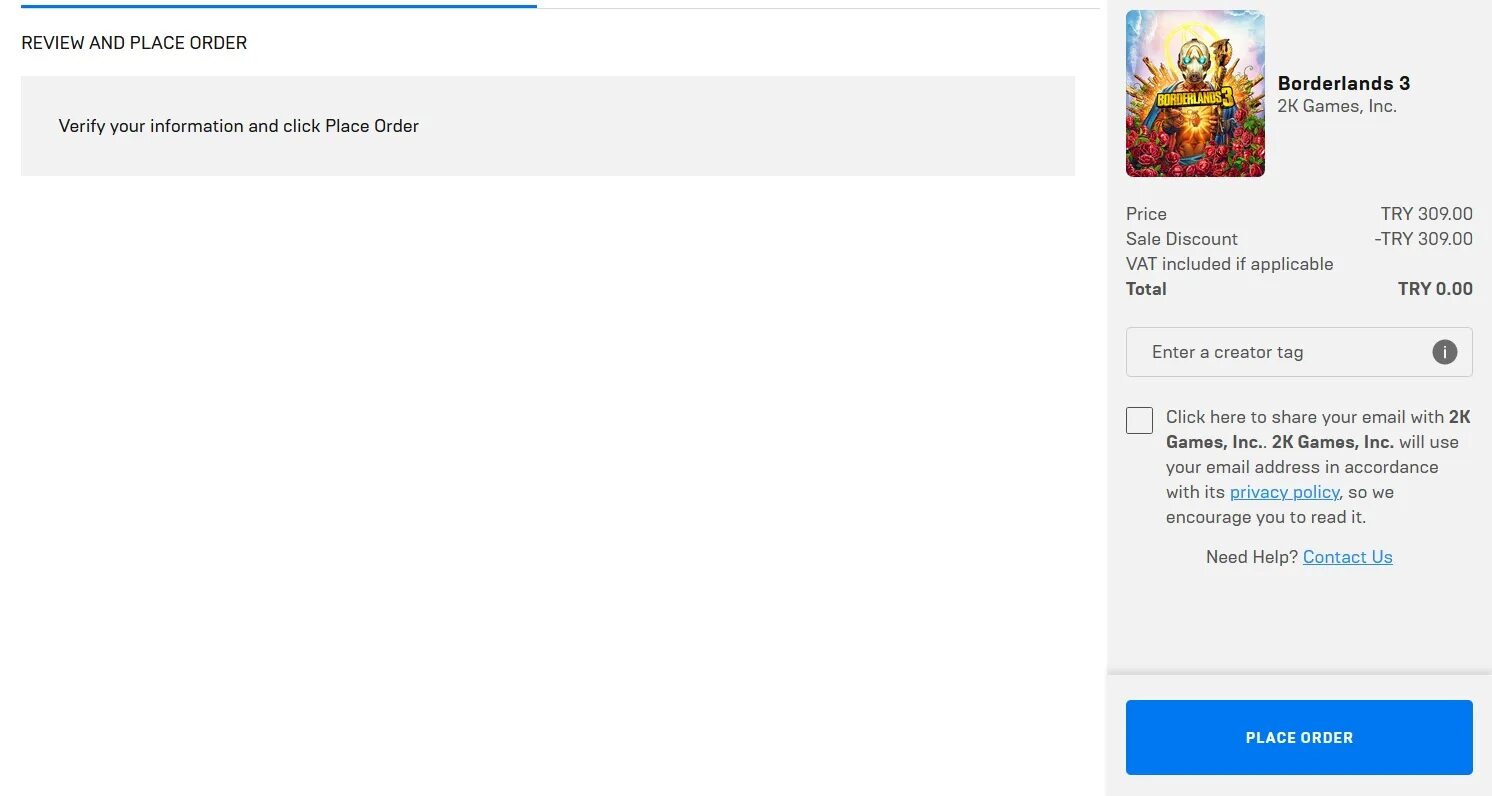Click the Sale Discount label

pyautogui.click(x=1181, y=239)
